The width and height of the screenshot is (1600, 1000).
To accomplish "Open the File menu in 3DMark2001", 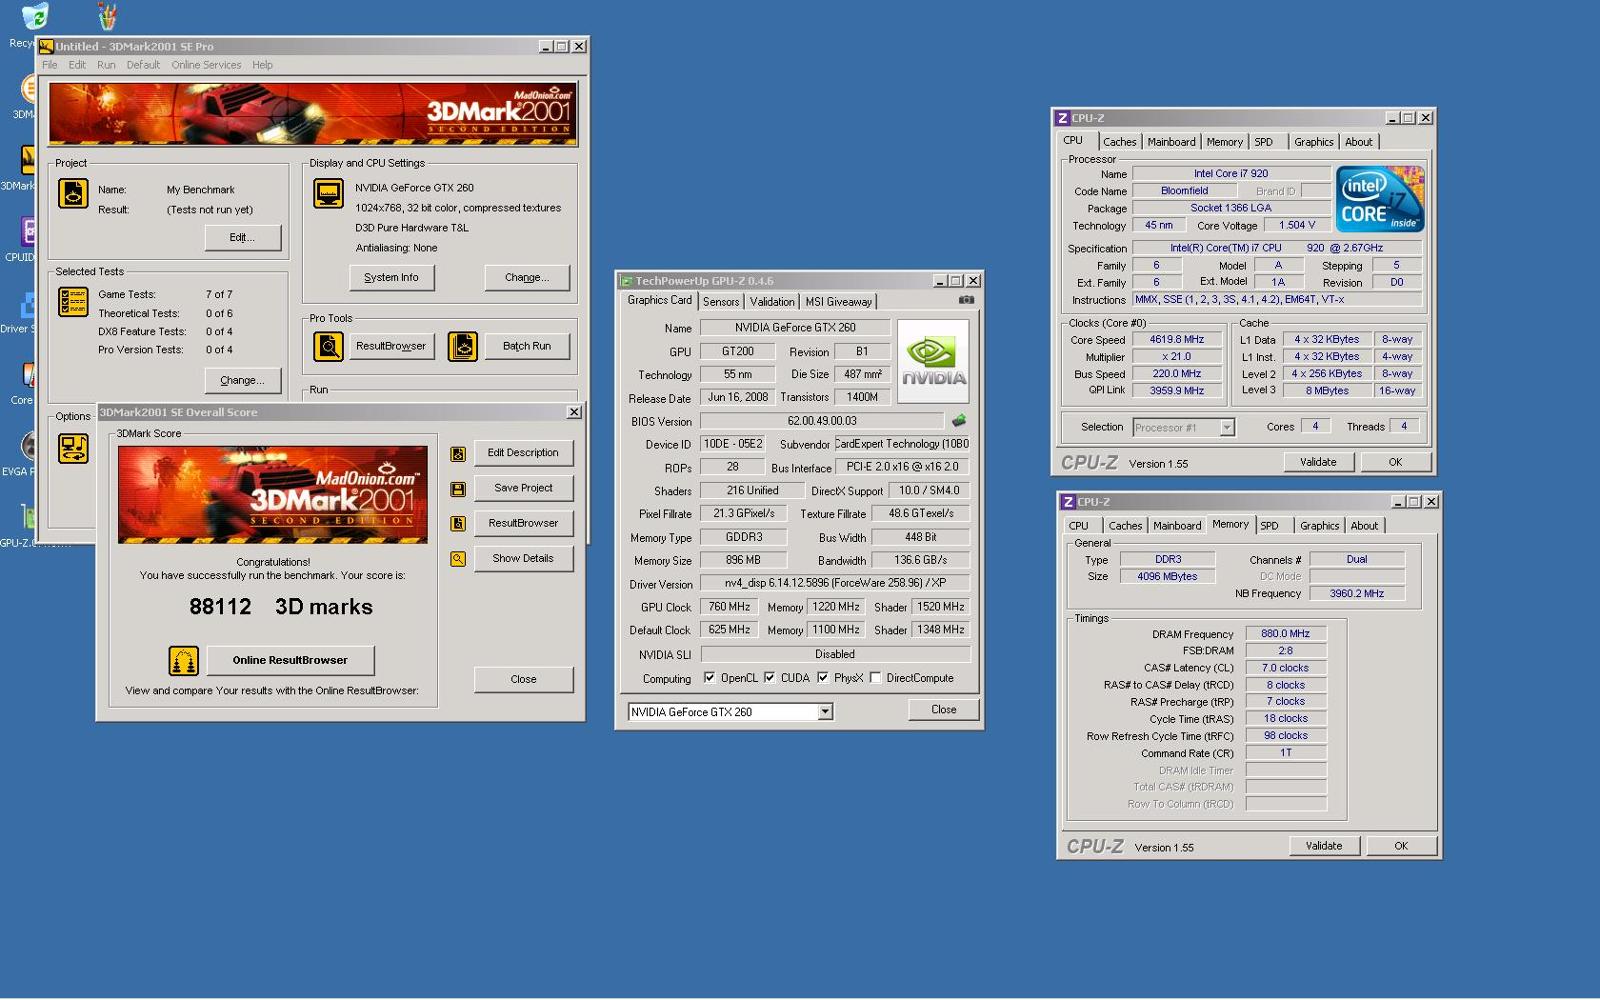I will click(49, 65).
